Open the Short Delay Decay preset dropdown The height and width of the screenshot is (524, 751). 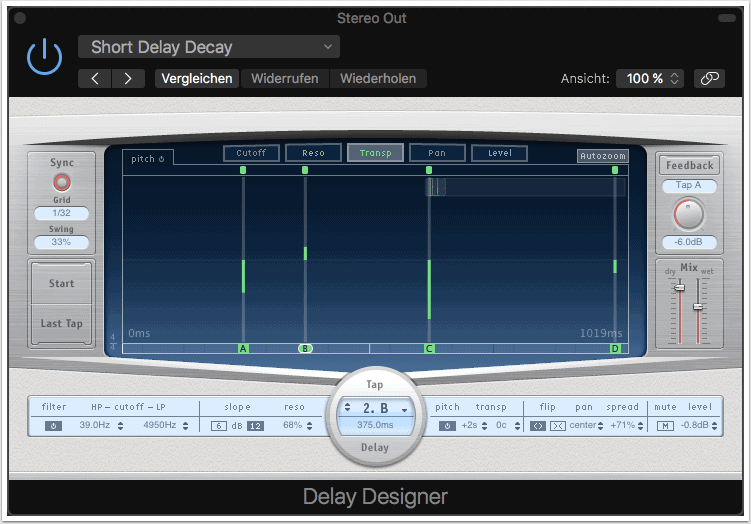(209, 47)
